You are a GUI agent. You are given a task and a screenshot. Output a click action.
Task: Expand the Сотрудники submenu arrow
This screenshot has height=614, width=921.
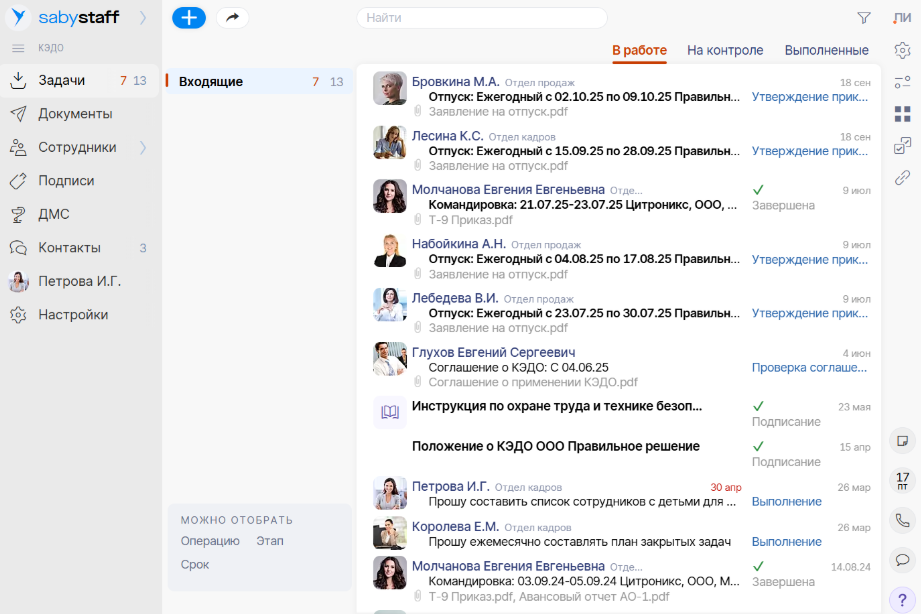[142, 147]
